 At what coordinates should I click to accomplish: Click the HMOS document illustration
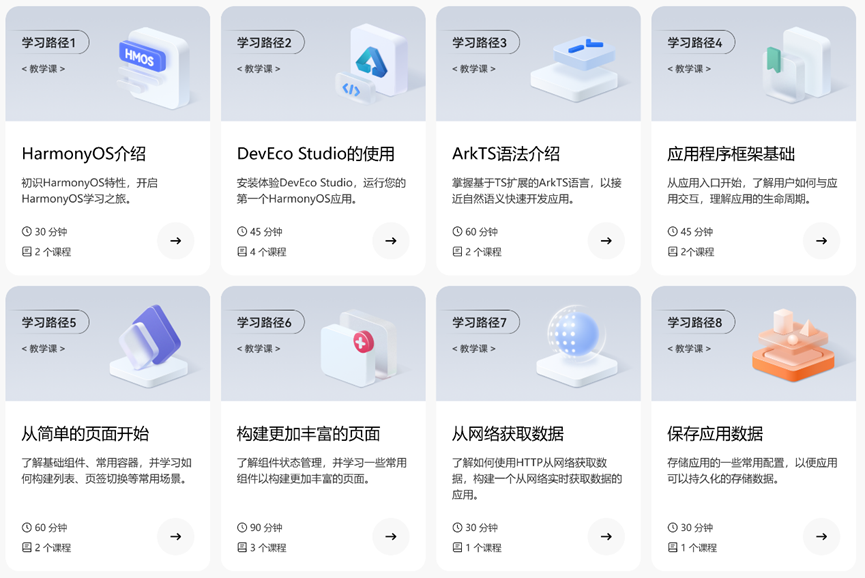tap(153, 67)
